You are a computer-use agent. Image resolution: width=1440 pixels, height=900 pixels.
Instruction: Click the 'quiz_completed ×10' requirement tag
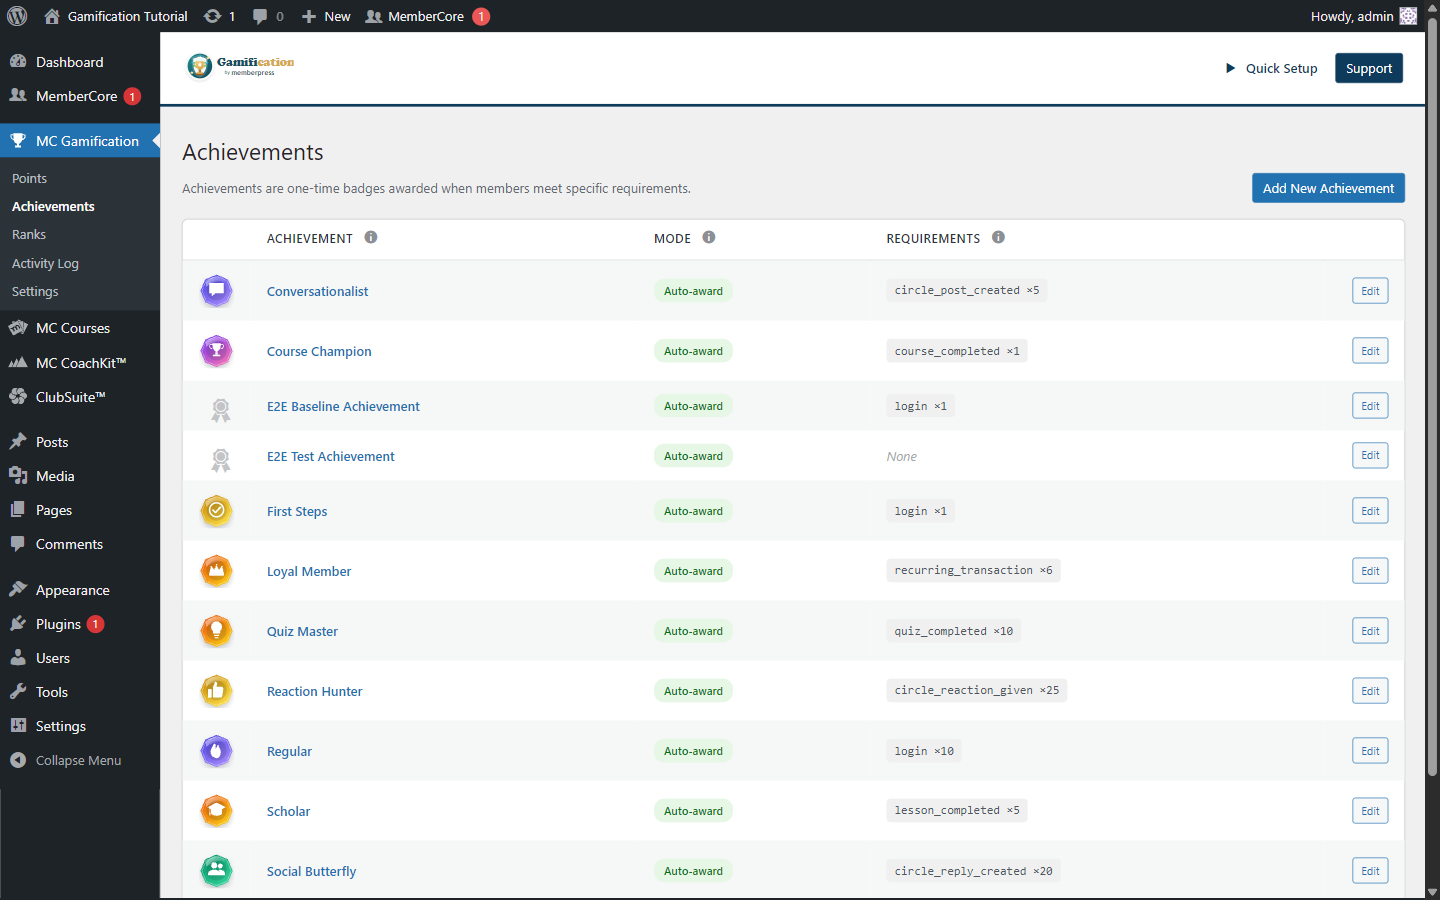pos(953,631)
